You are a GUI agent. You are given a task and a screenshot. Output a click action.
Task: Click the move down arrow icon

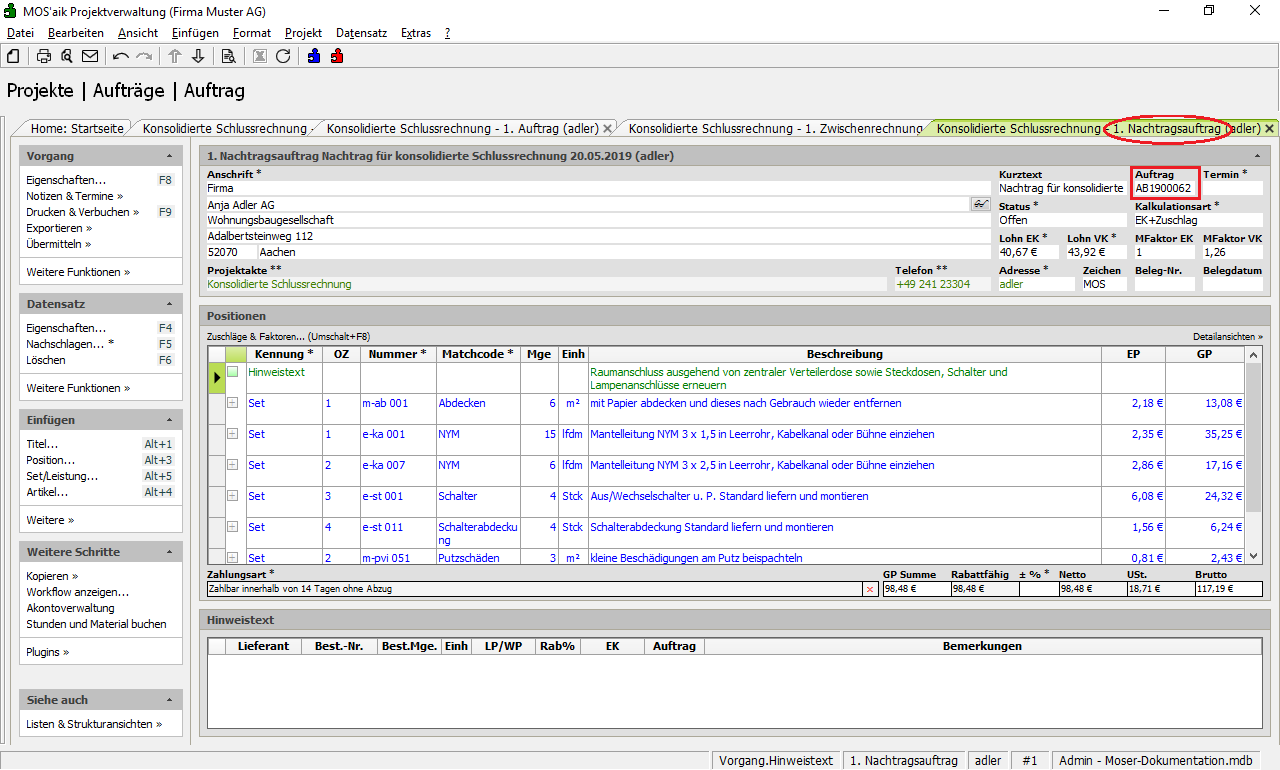198,56
